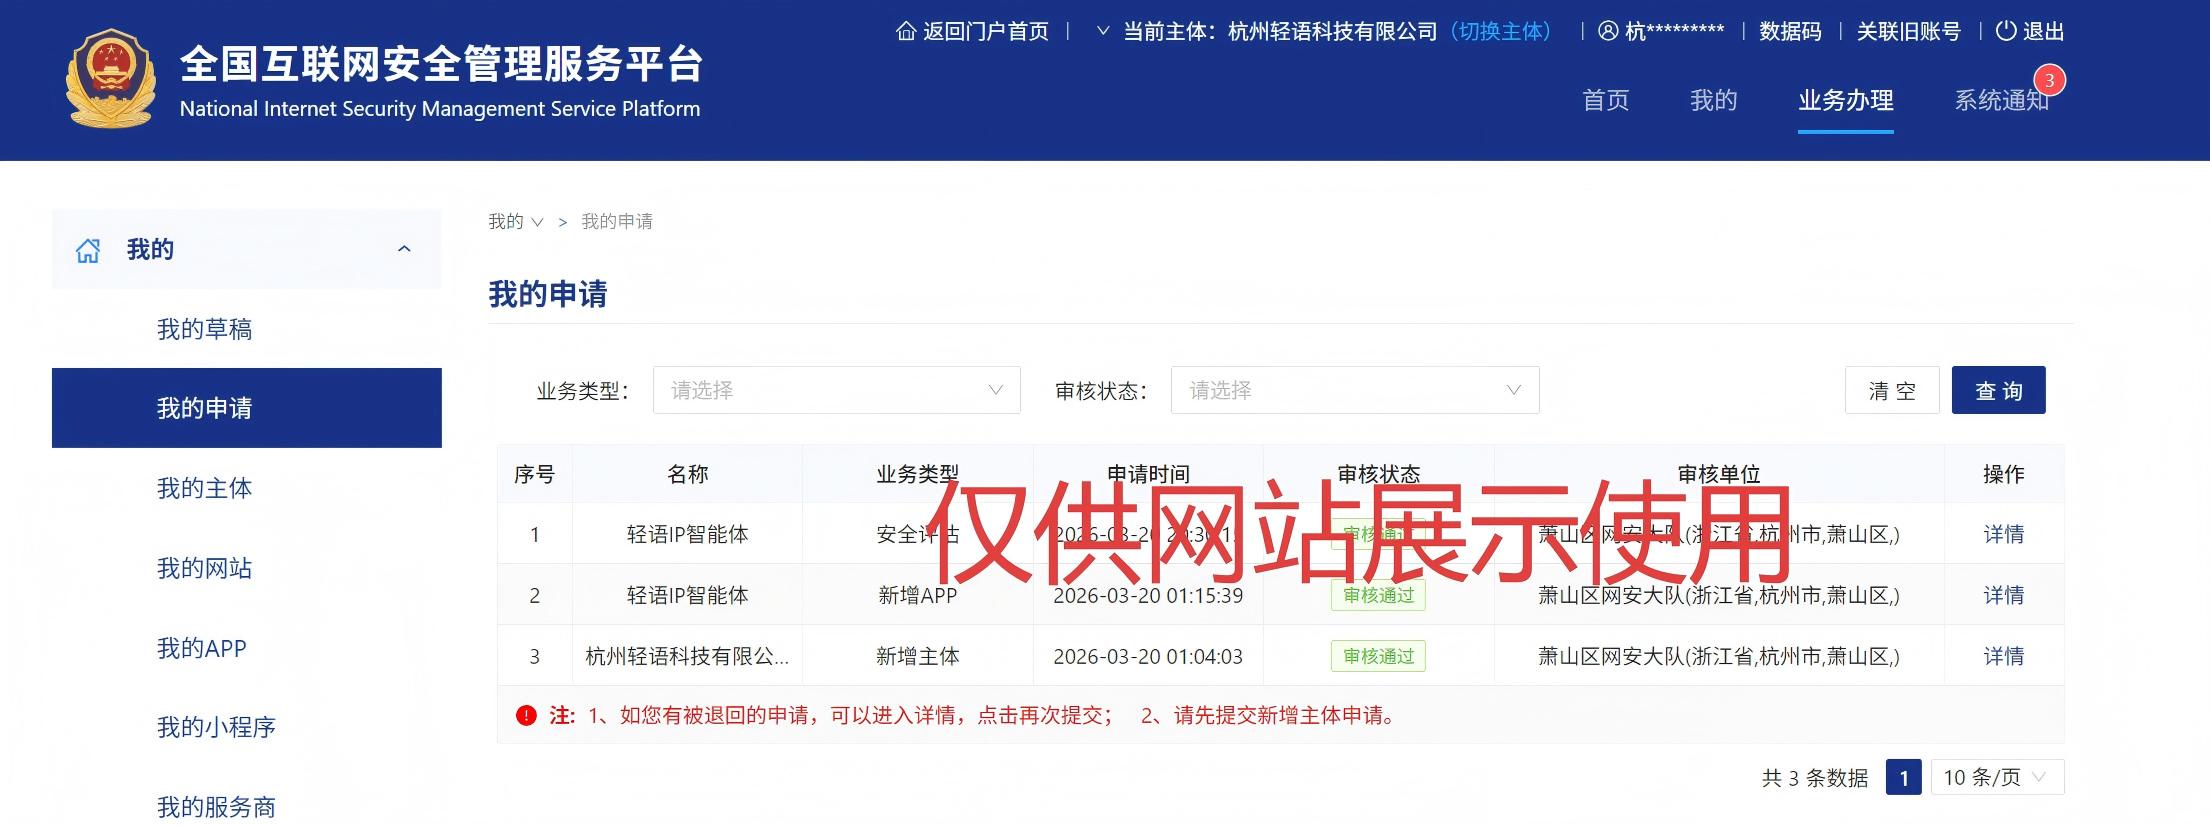Click the national police emblem logo
This screenshot has width=2210, height=825.
[111, 78]
